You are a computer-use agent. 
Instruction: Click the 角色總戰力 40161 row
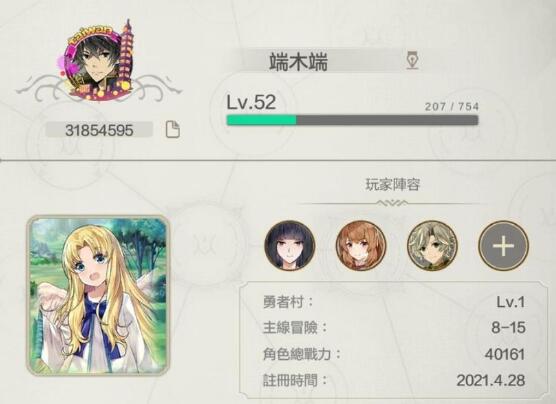[x=394, y=354]
